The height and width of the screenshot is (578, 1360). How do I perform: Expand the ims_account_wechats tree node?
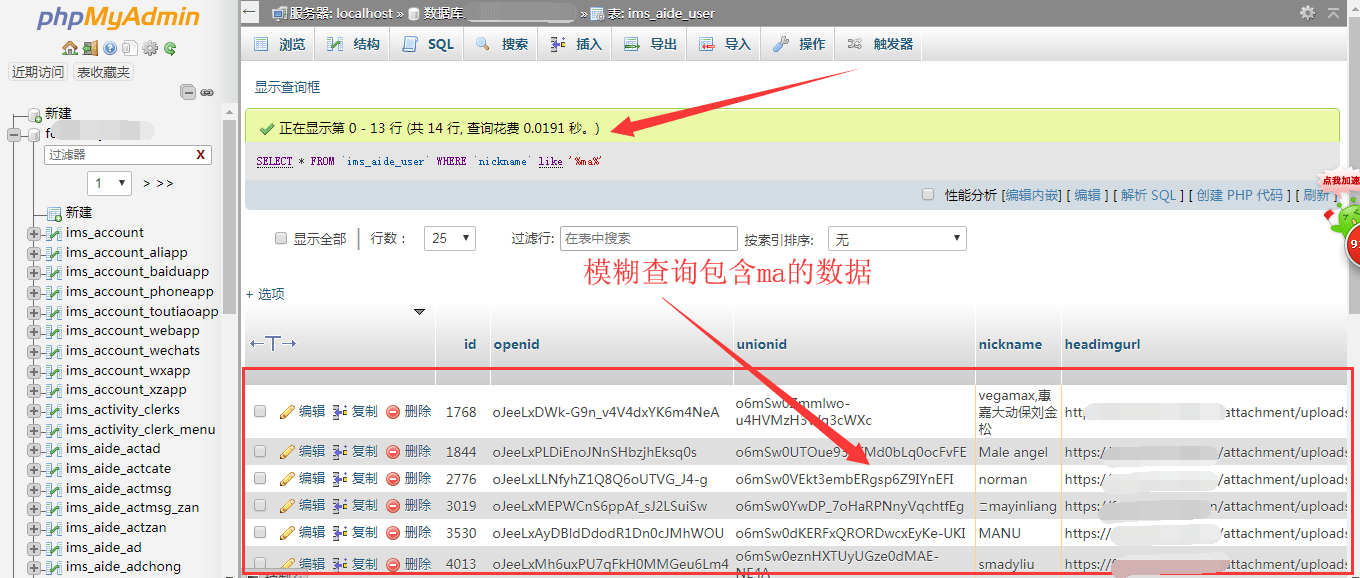click(x=34, y=351)
